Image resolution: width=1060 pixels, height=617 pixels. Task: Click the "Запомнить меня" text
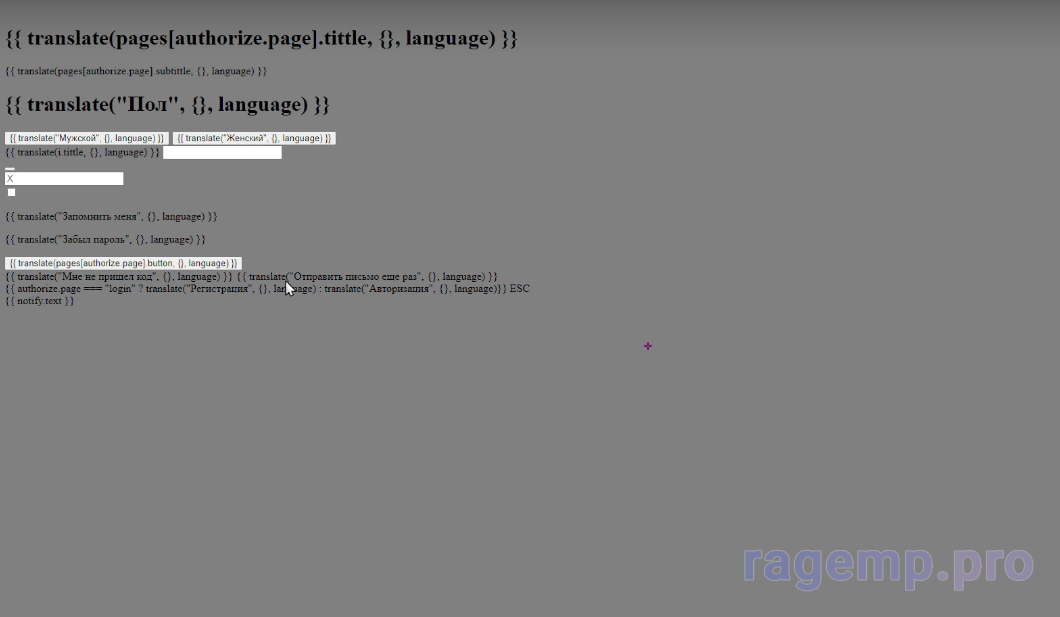[111, 216]
